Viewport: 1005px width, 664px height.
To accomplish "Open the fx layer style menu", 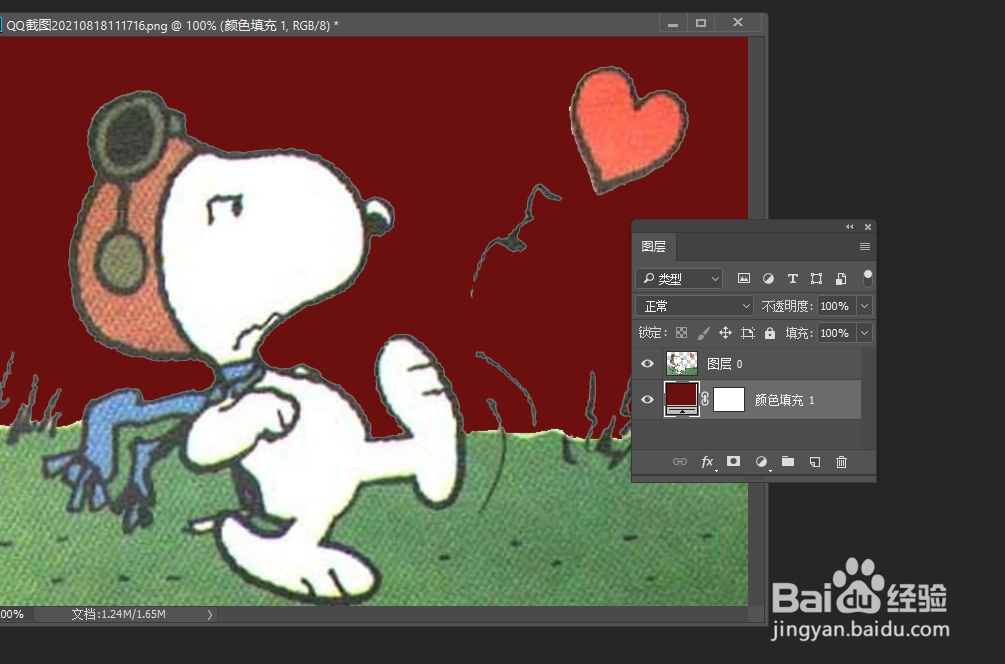I will click(x=708, y=461).
